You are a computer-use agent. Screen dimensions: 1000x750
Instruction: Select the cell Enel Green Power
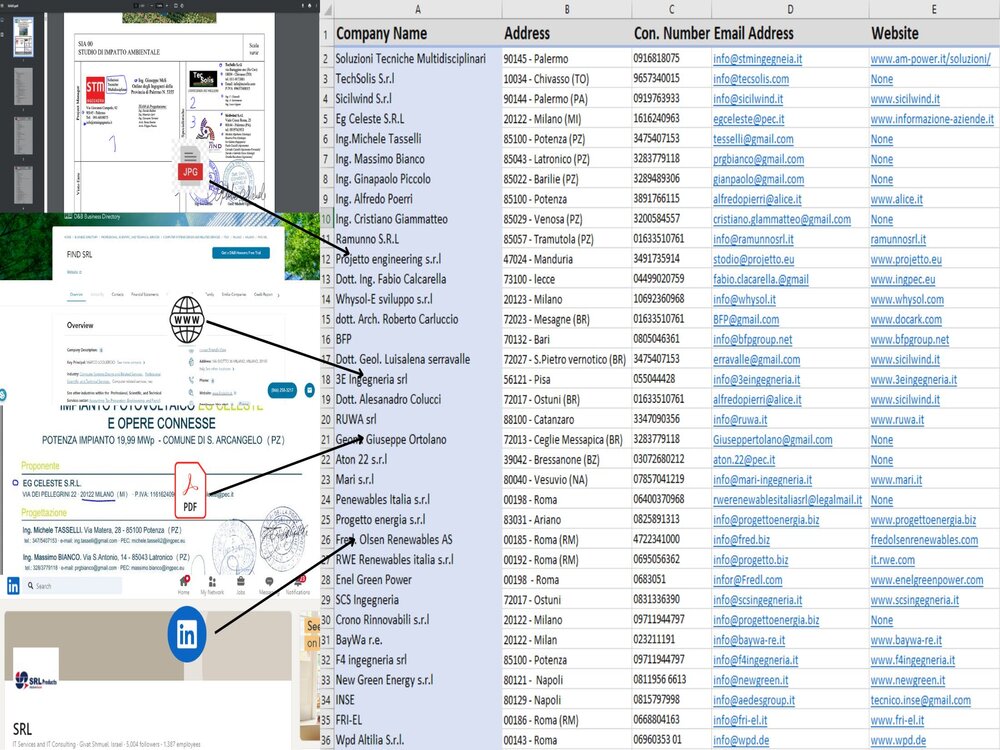pyautogui.click(x=418, y=580)
